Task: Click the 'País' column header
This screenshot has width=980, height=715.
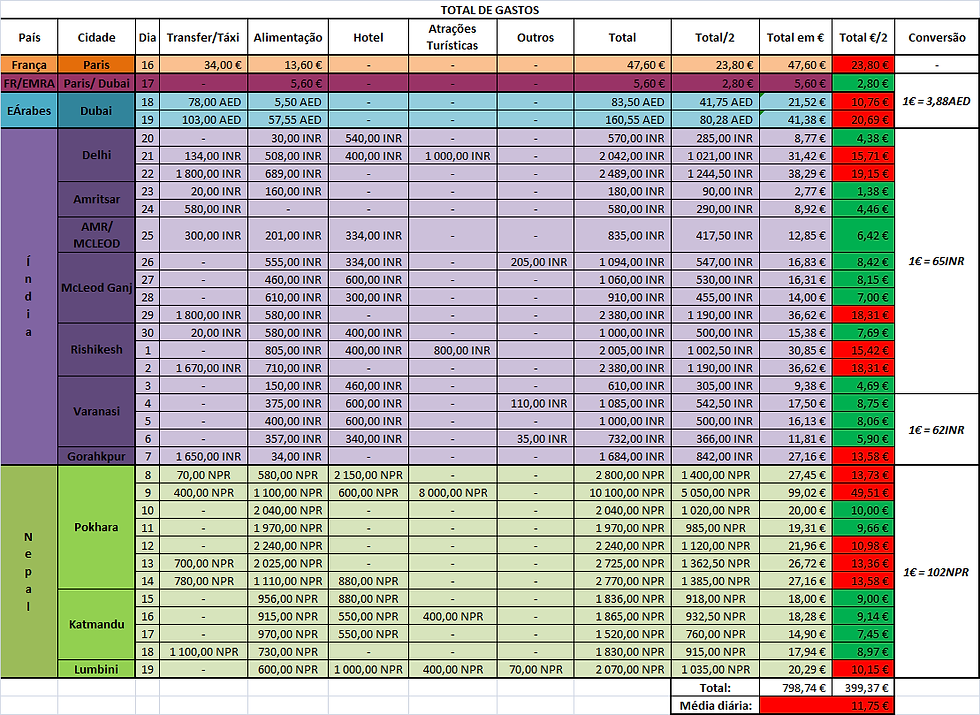Action: tap(29, 38)
